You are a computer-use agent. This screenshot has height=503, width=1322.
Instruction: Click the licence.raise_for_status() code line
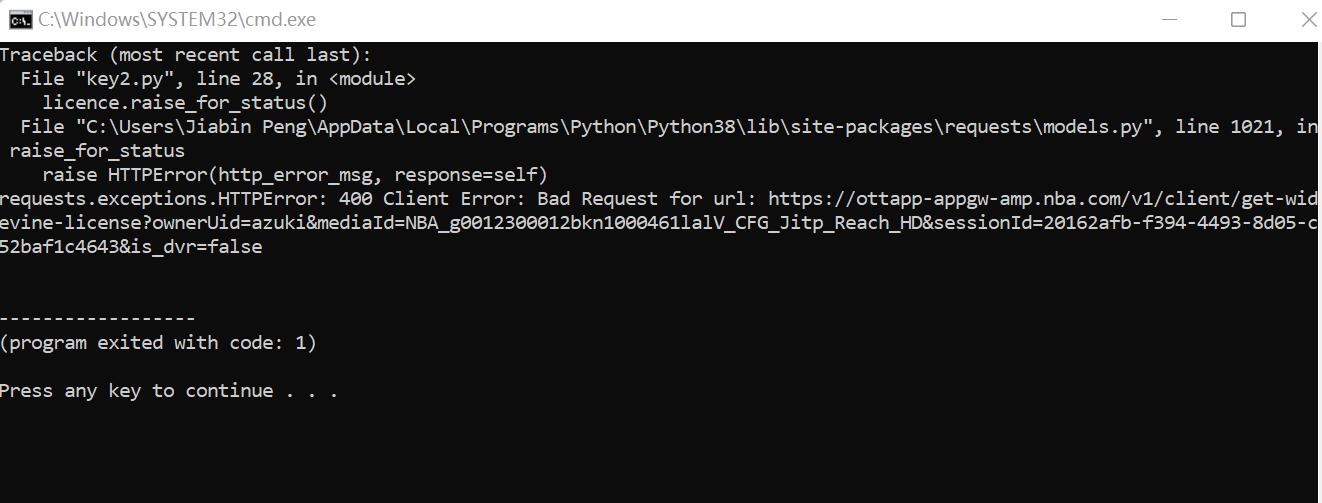(x=185, y=103)
